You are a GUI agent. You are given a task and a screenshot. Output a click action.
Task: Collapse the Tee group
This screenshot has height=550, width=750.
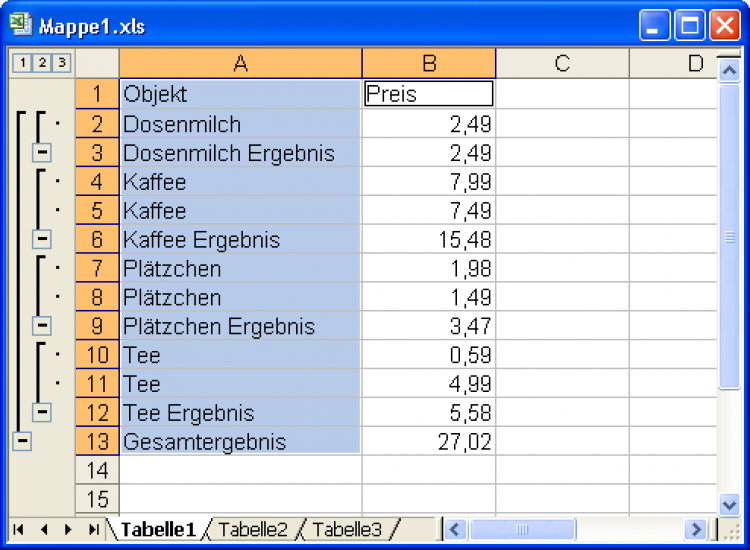coord(41,412)
